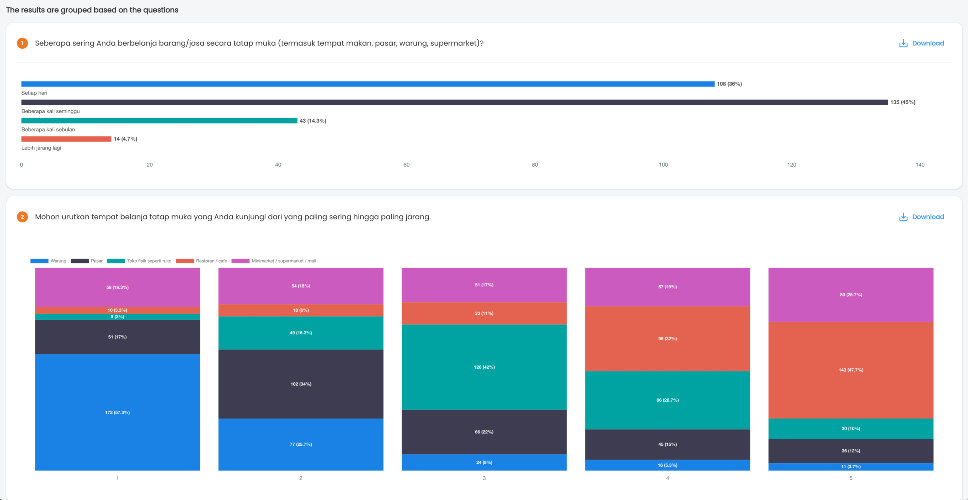The width and height of the screenshot is (968, 500).
Task: Click the '14 (4.7%)' bar value label
Action: coord(125,140)
